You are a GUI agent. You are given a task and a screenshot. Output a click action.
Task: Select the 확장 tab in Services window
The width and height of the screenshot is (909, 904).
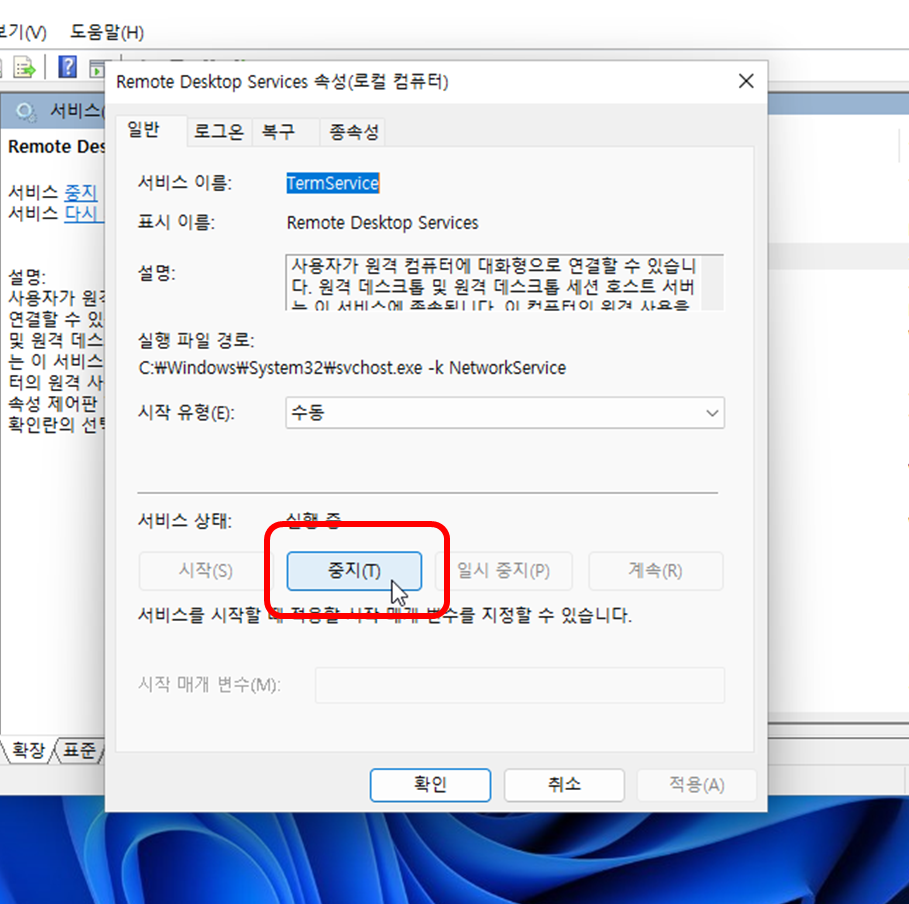[28, 750]
